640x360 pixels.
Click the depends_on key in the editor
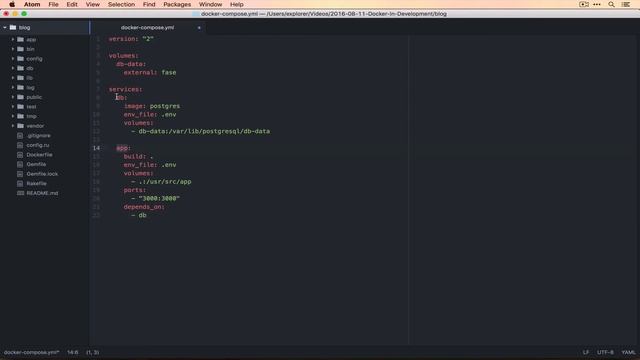click(142, 207)
